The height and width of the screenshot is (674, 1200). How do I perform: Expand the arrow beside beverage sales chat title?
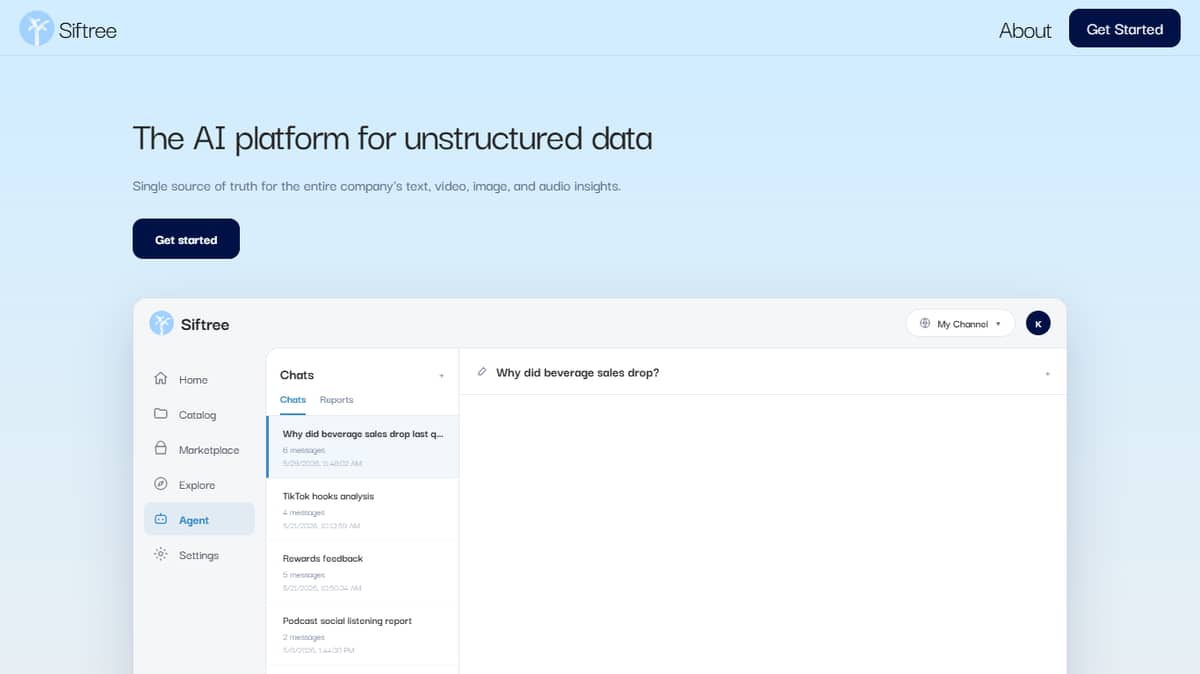[x=1047, y=373]
